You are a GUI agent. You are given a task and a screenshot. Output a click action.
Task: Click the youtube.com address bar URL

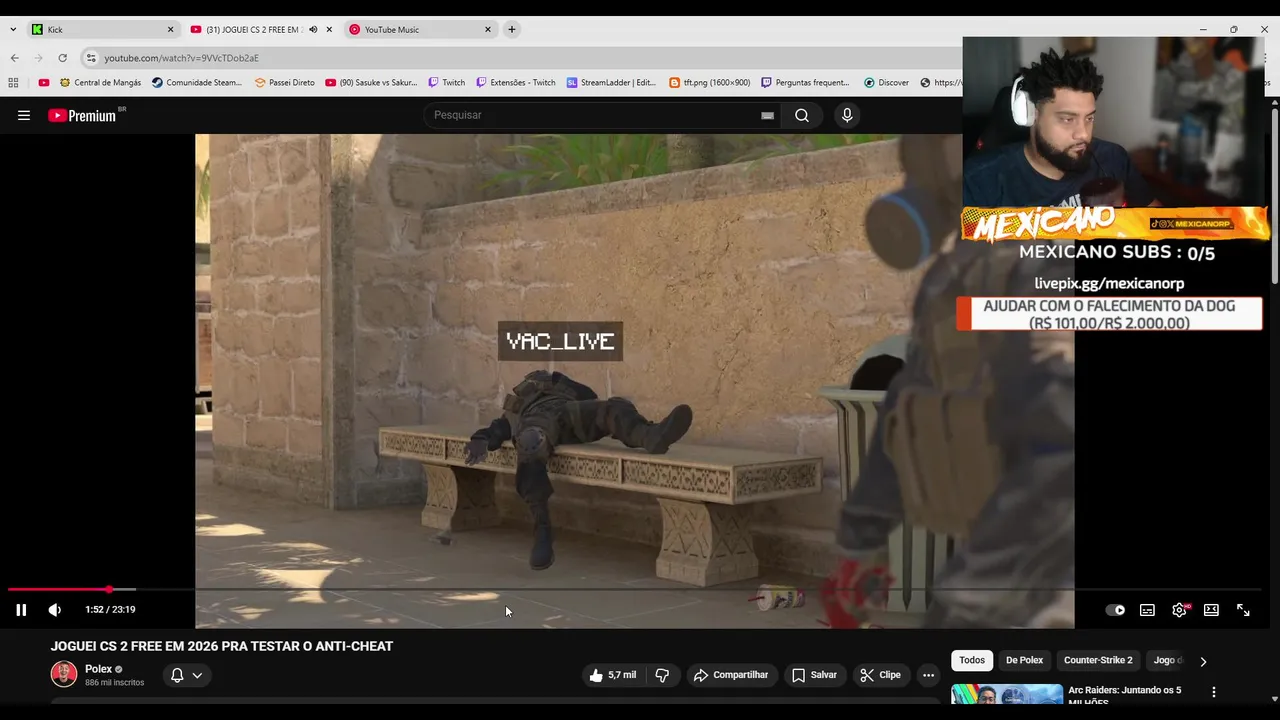coord(181,58)
